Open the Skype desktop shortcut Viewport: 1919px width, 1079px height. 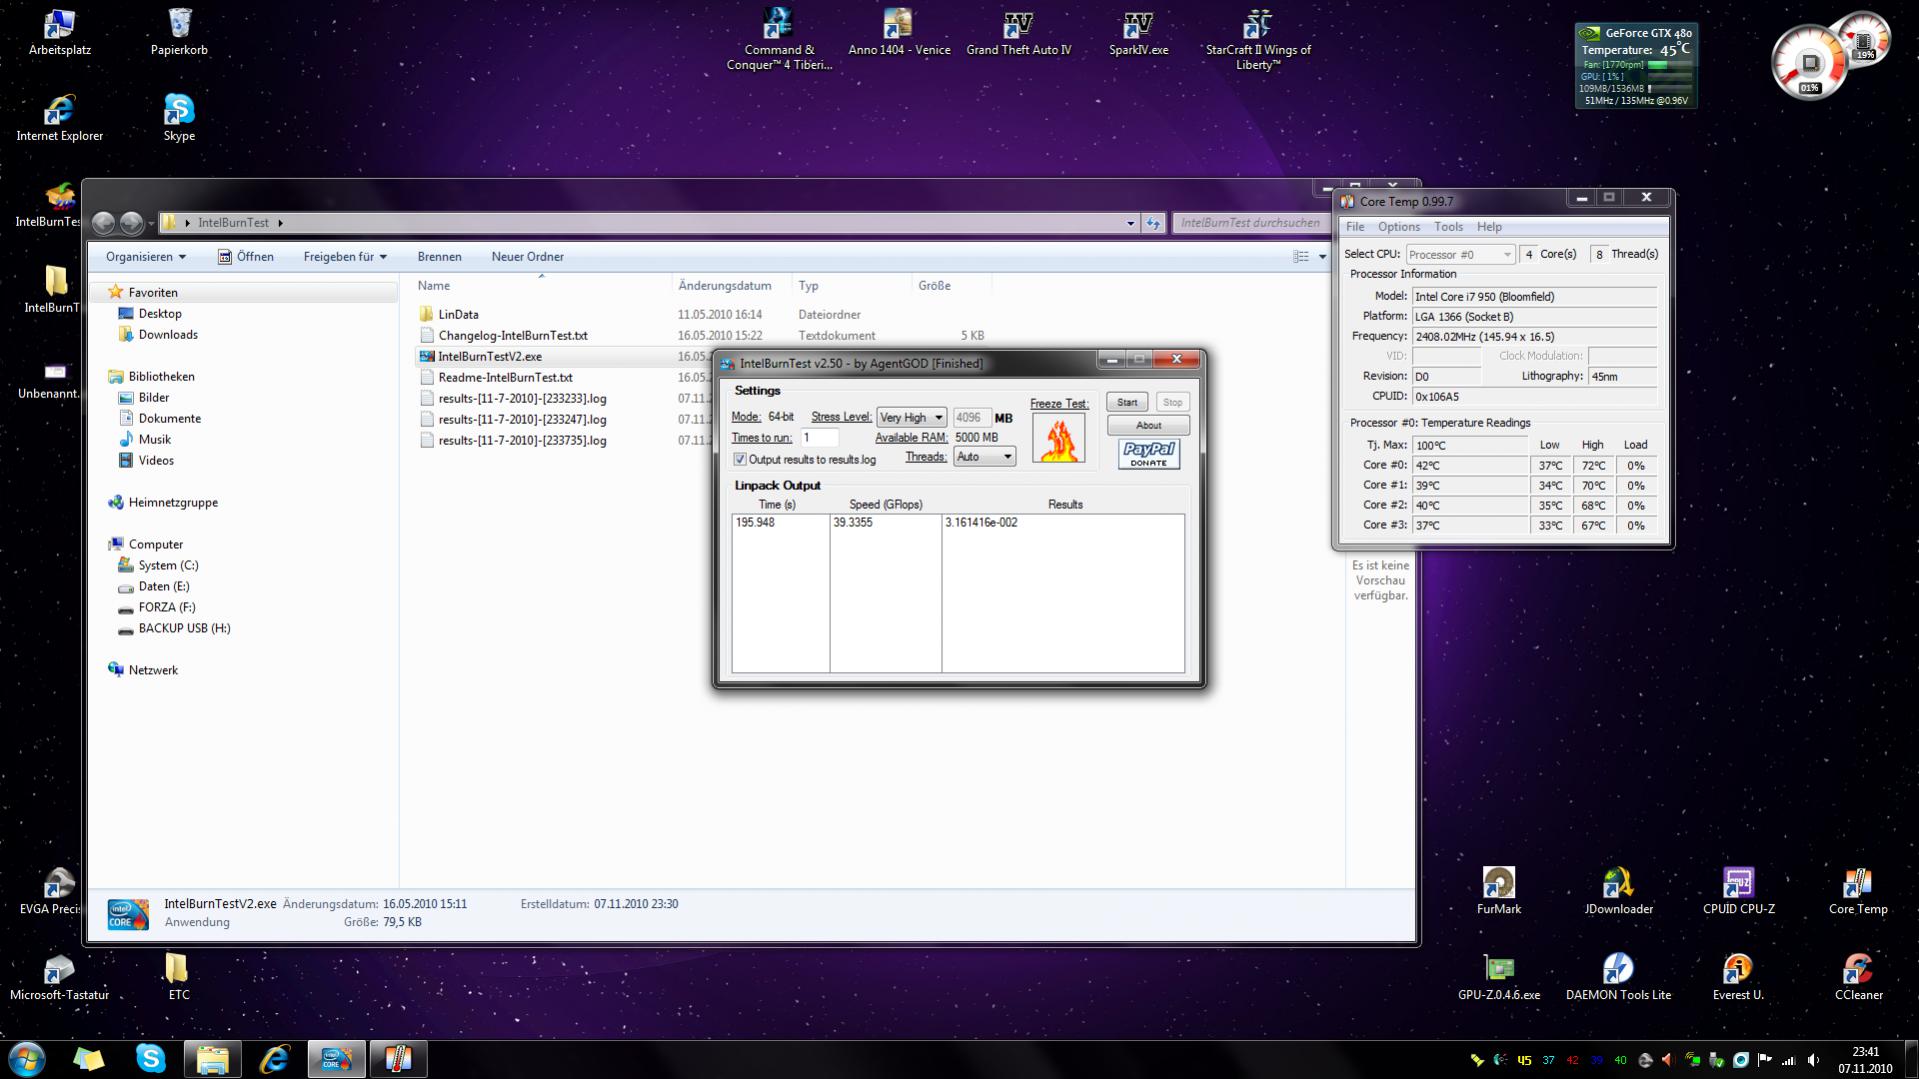pyautogui.click(x=179, y=118)
